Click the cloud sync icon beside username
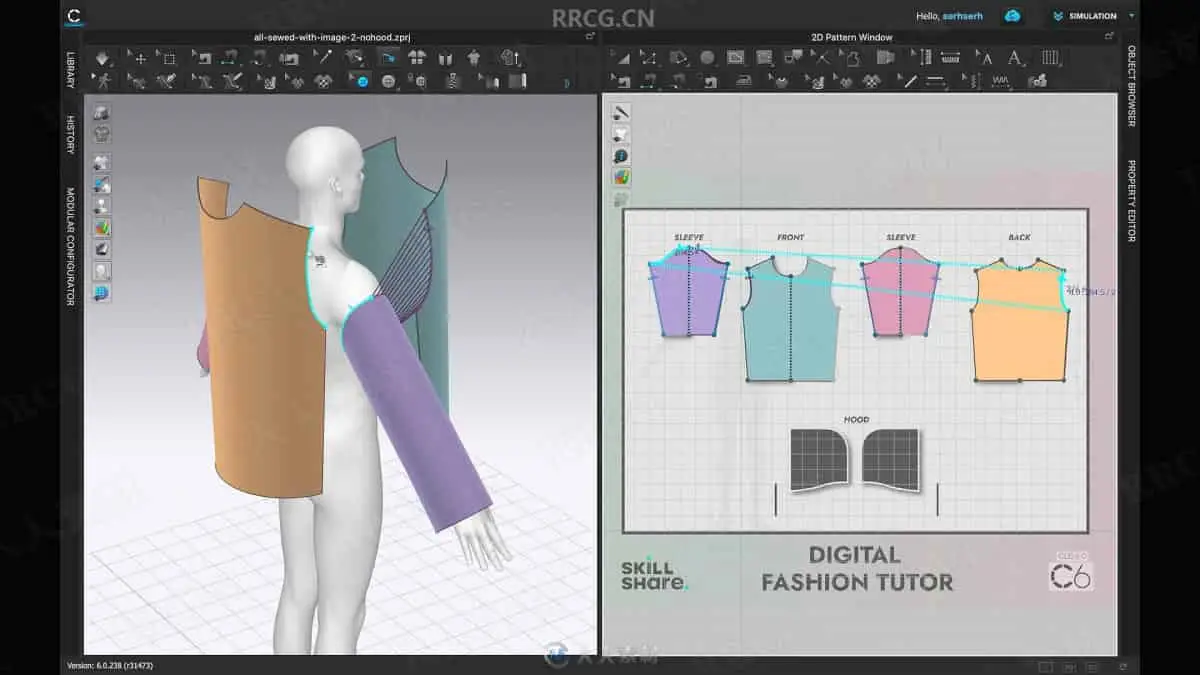 1013,16
